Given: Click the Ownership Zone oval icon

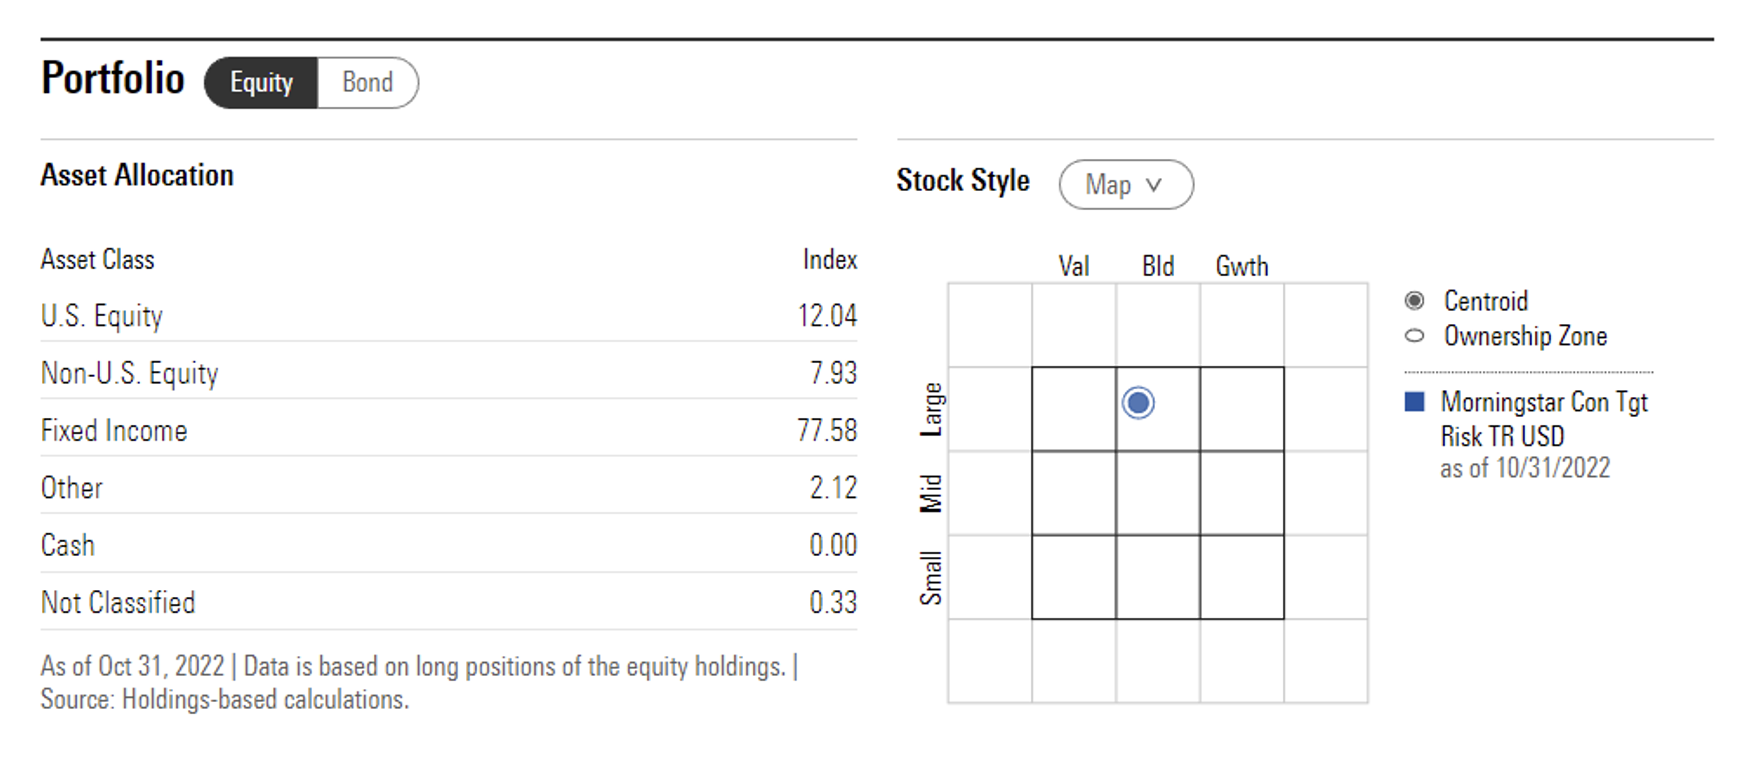Looking at the screenshot, I should pos(1414,336).
